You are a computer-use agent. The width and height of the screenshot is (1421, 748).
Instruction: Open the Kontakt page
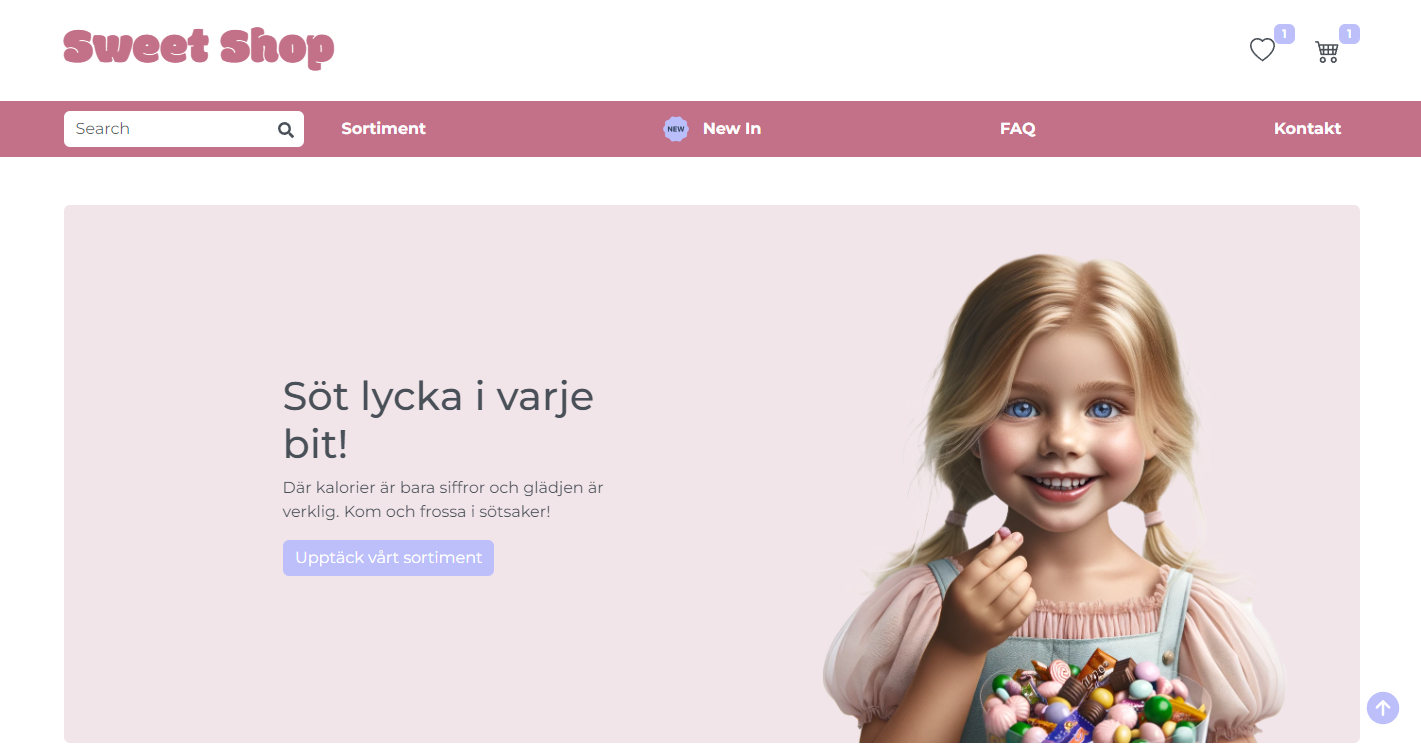pos(1307,128)
